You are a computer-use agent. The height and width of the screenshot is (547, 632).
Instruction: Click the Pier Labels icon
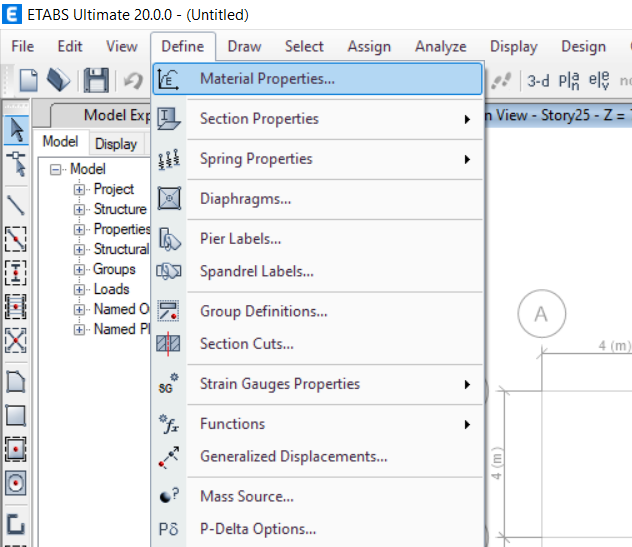coord(169,239)
